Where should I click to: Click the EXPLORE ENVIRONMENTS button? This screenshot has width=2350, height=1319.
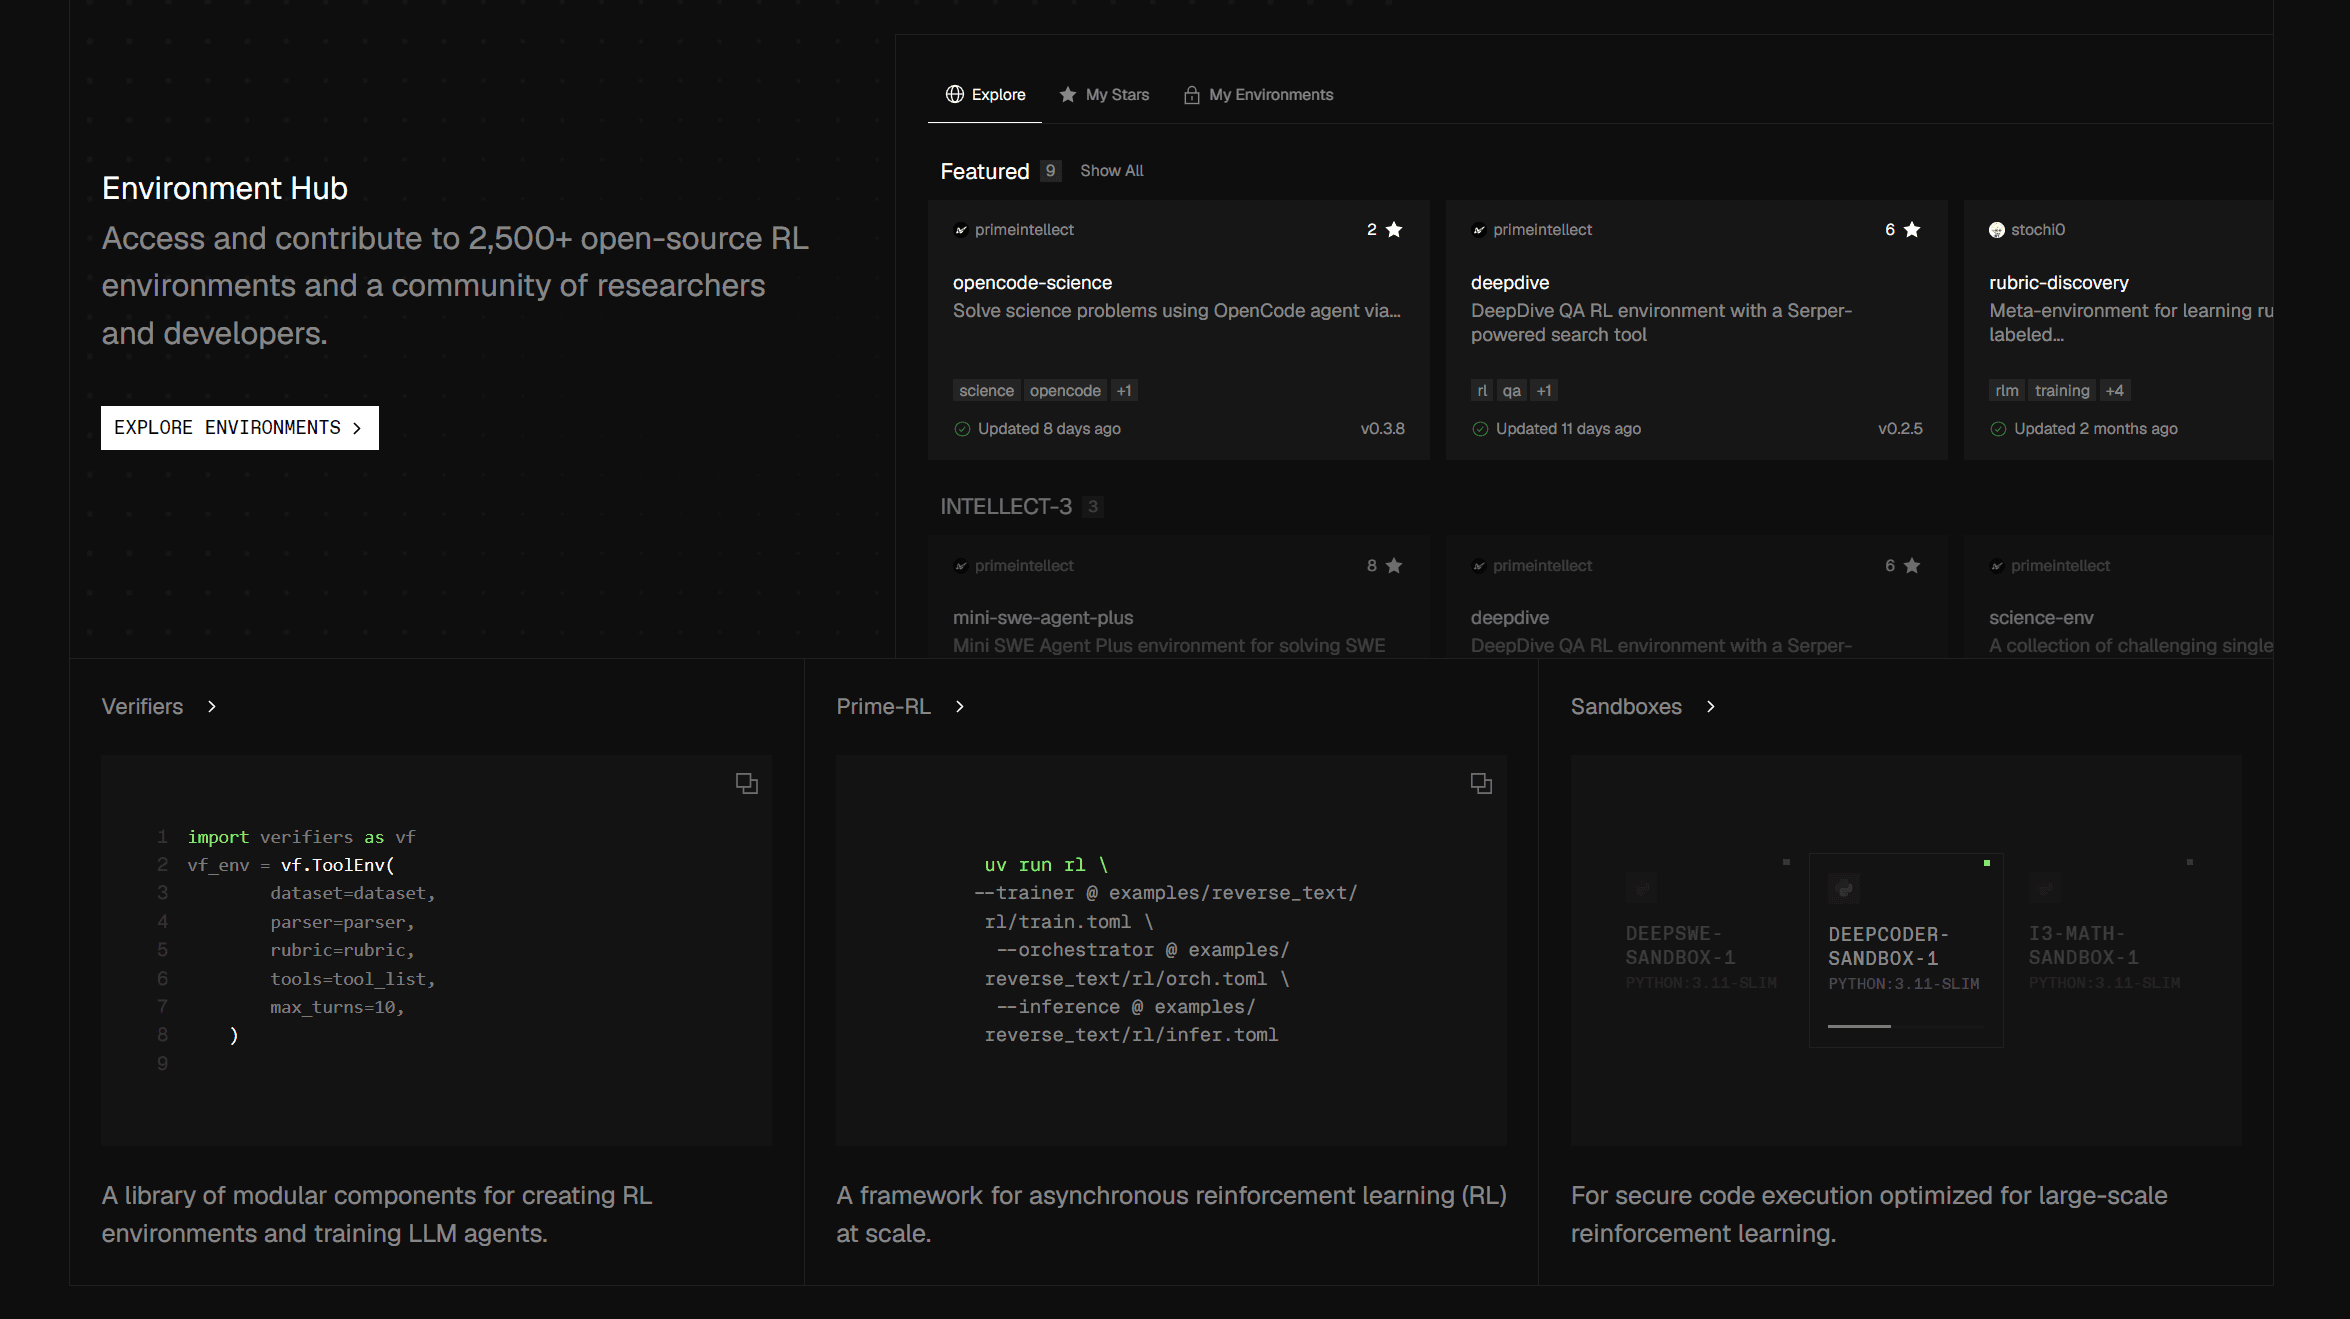[240, 428]
